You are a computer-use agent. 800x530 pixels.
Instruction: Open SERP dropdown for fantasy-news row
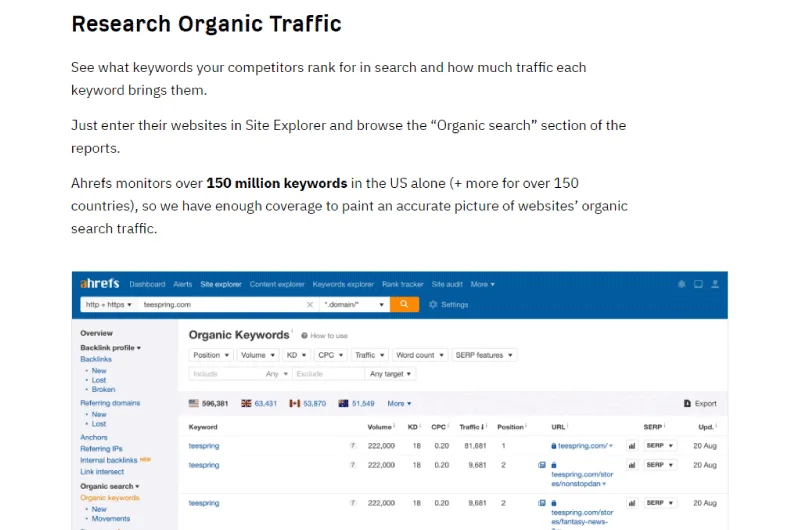coord(660,503)
